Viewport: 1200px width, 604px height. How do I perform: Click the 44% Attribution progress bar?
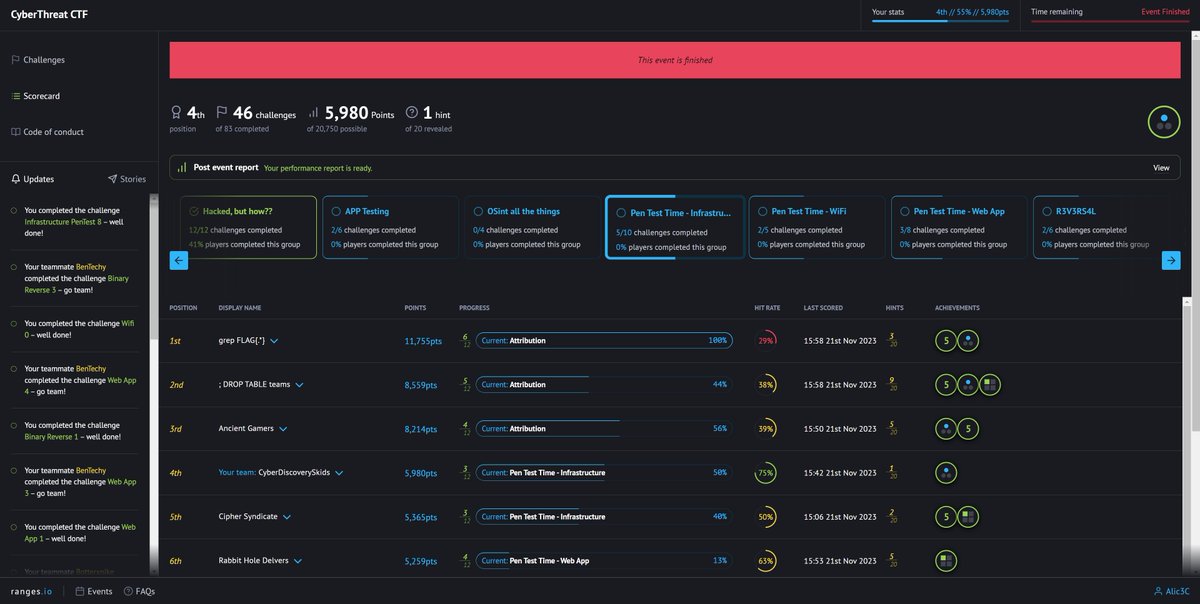[604, 385]
